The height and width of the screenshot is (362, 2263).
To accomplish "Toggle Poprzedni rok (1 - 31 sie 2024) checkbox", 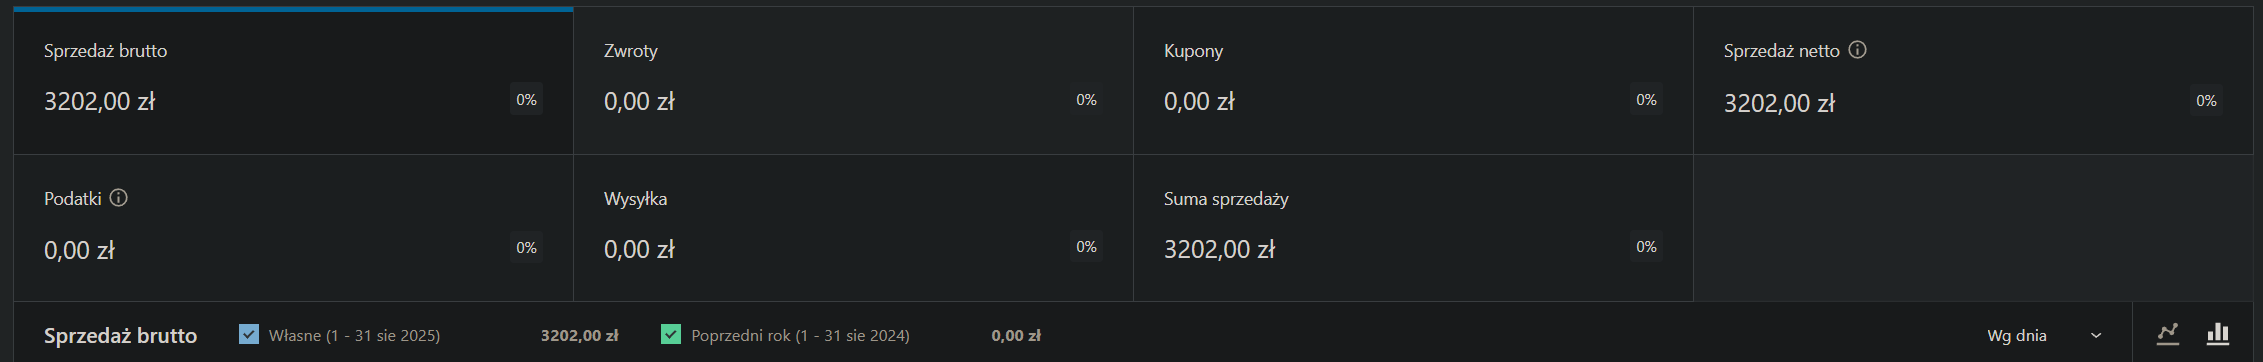I will (671, 334).
